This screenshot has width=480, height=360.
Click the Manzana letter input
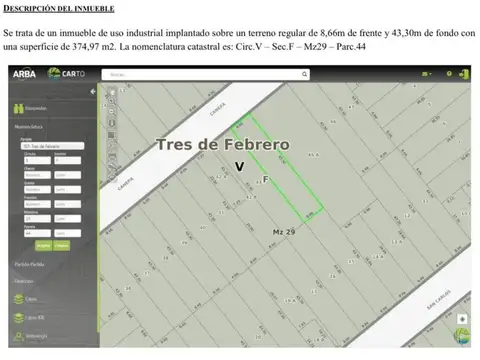coord(68,219)
